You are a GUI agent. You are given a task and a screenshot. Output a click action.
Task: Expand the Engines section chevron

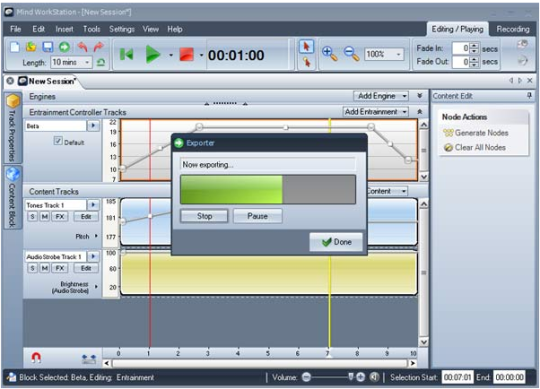click(419, 96)
